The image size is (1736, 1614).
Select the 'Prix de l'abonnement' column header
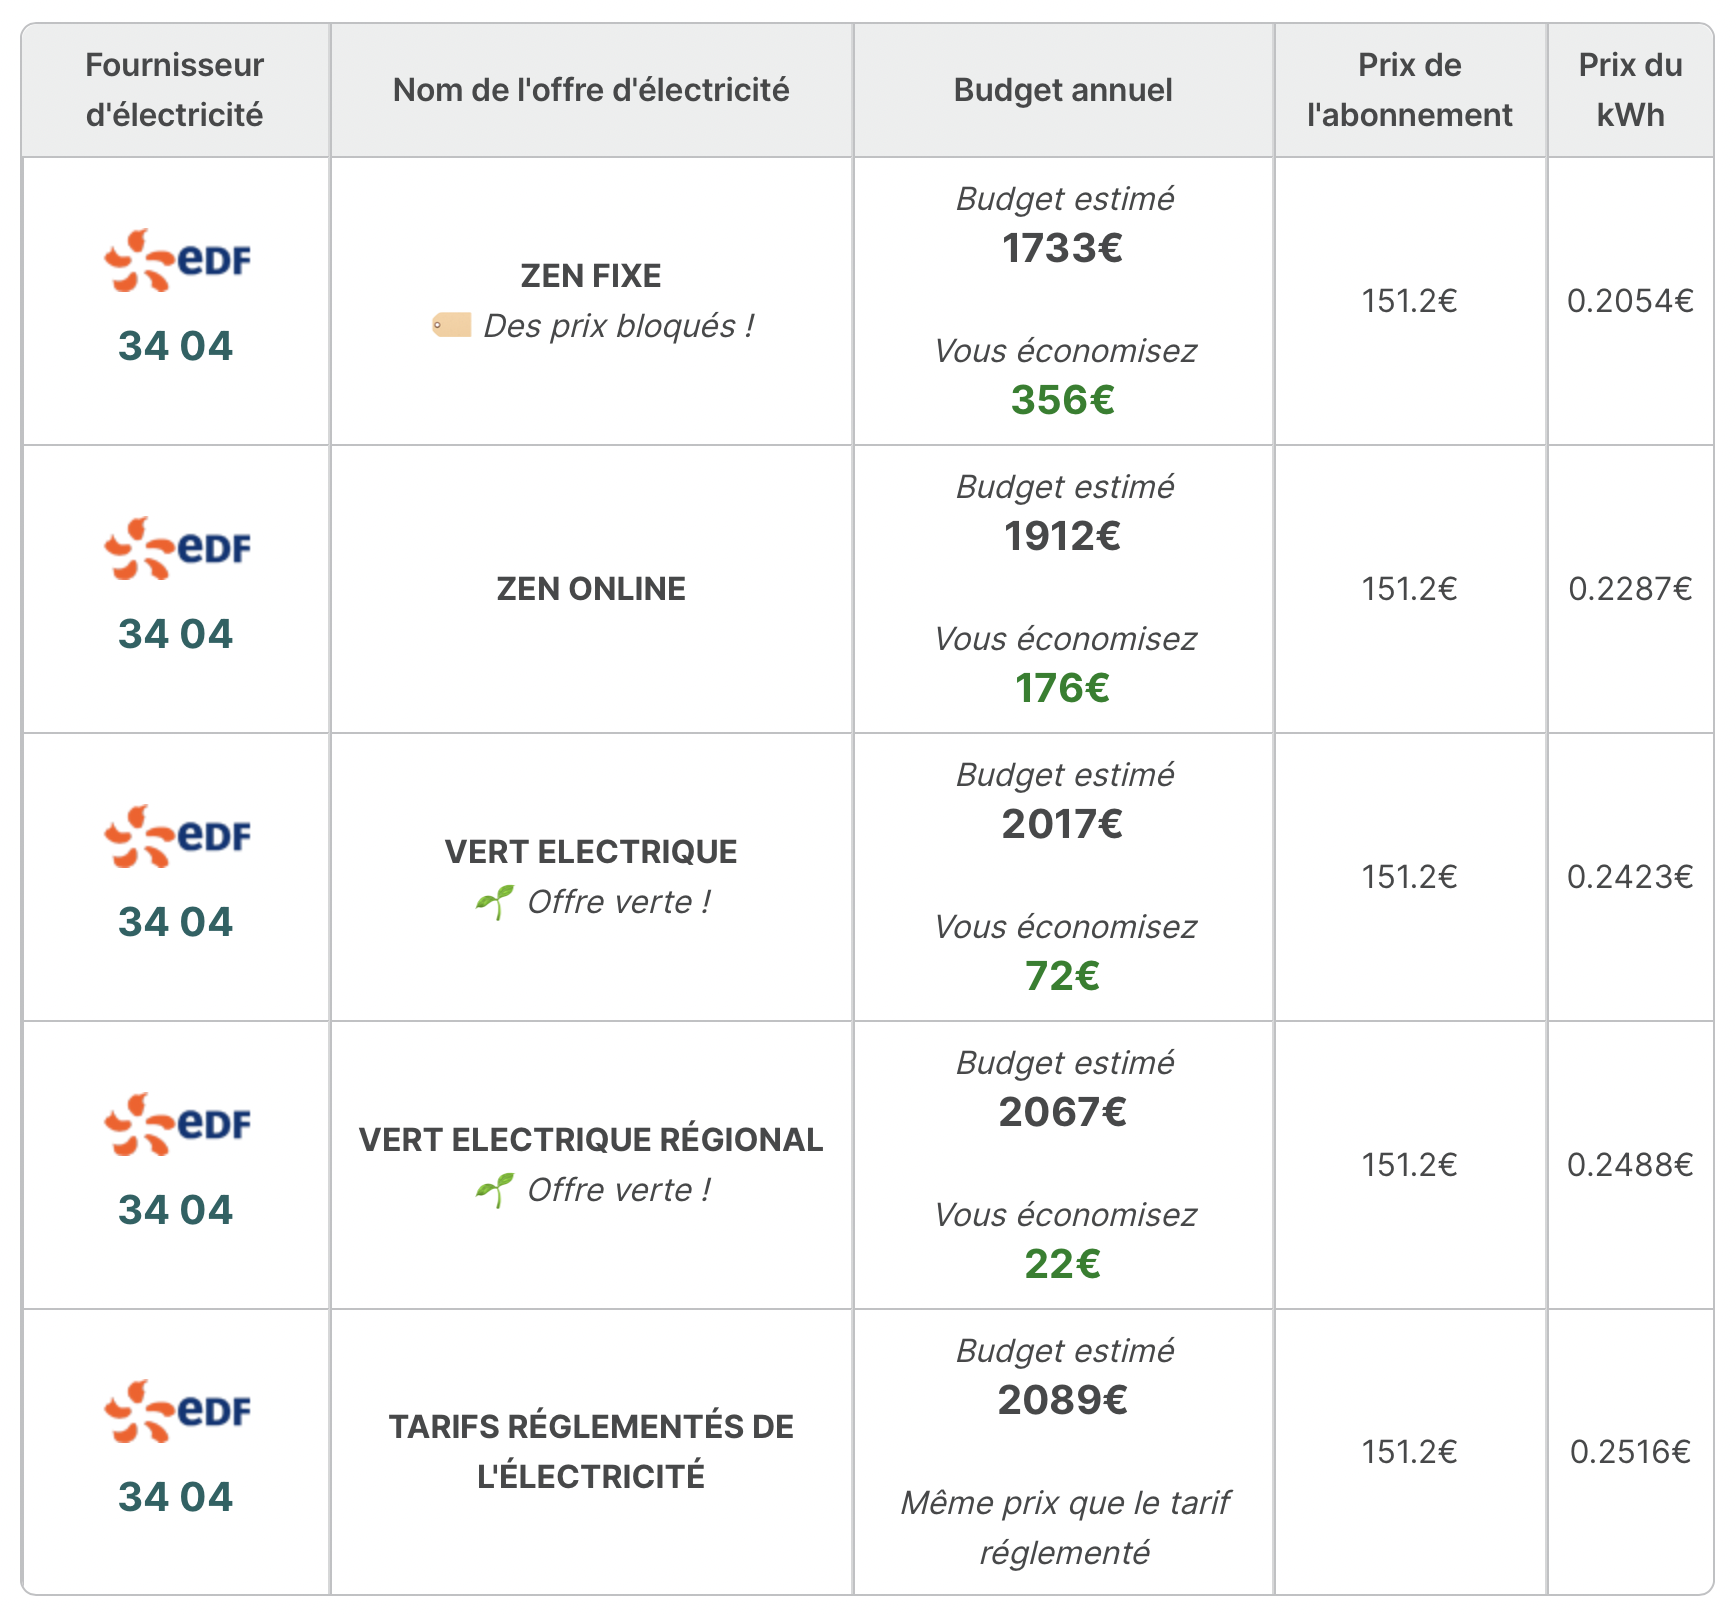pyautogui.click(x=1410, y=90)
